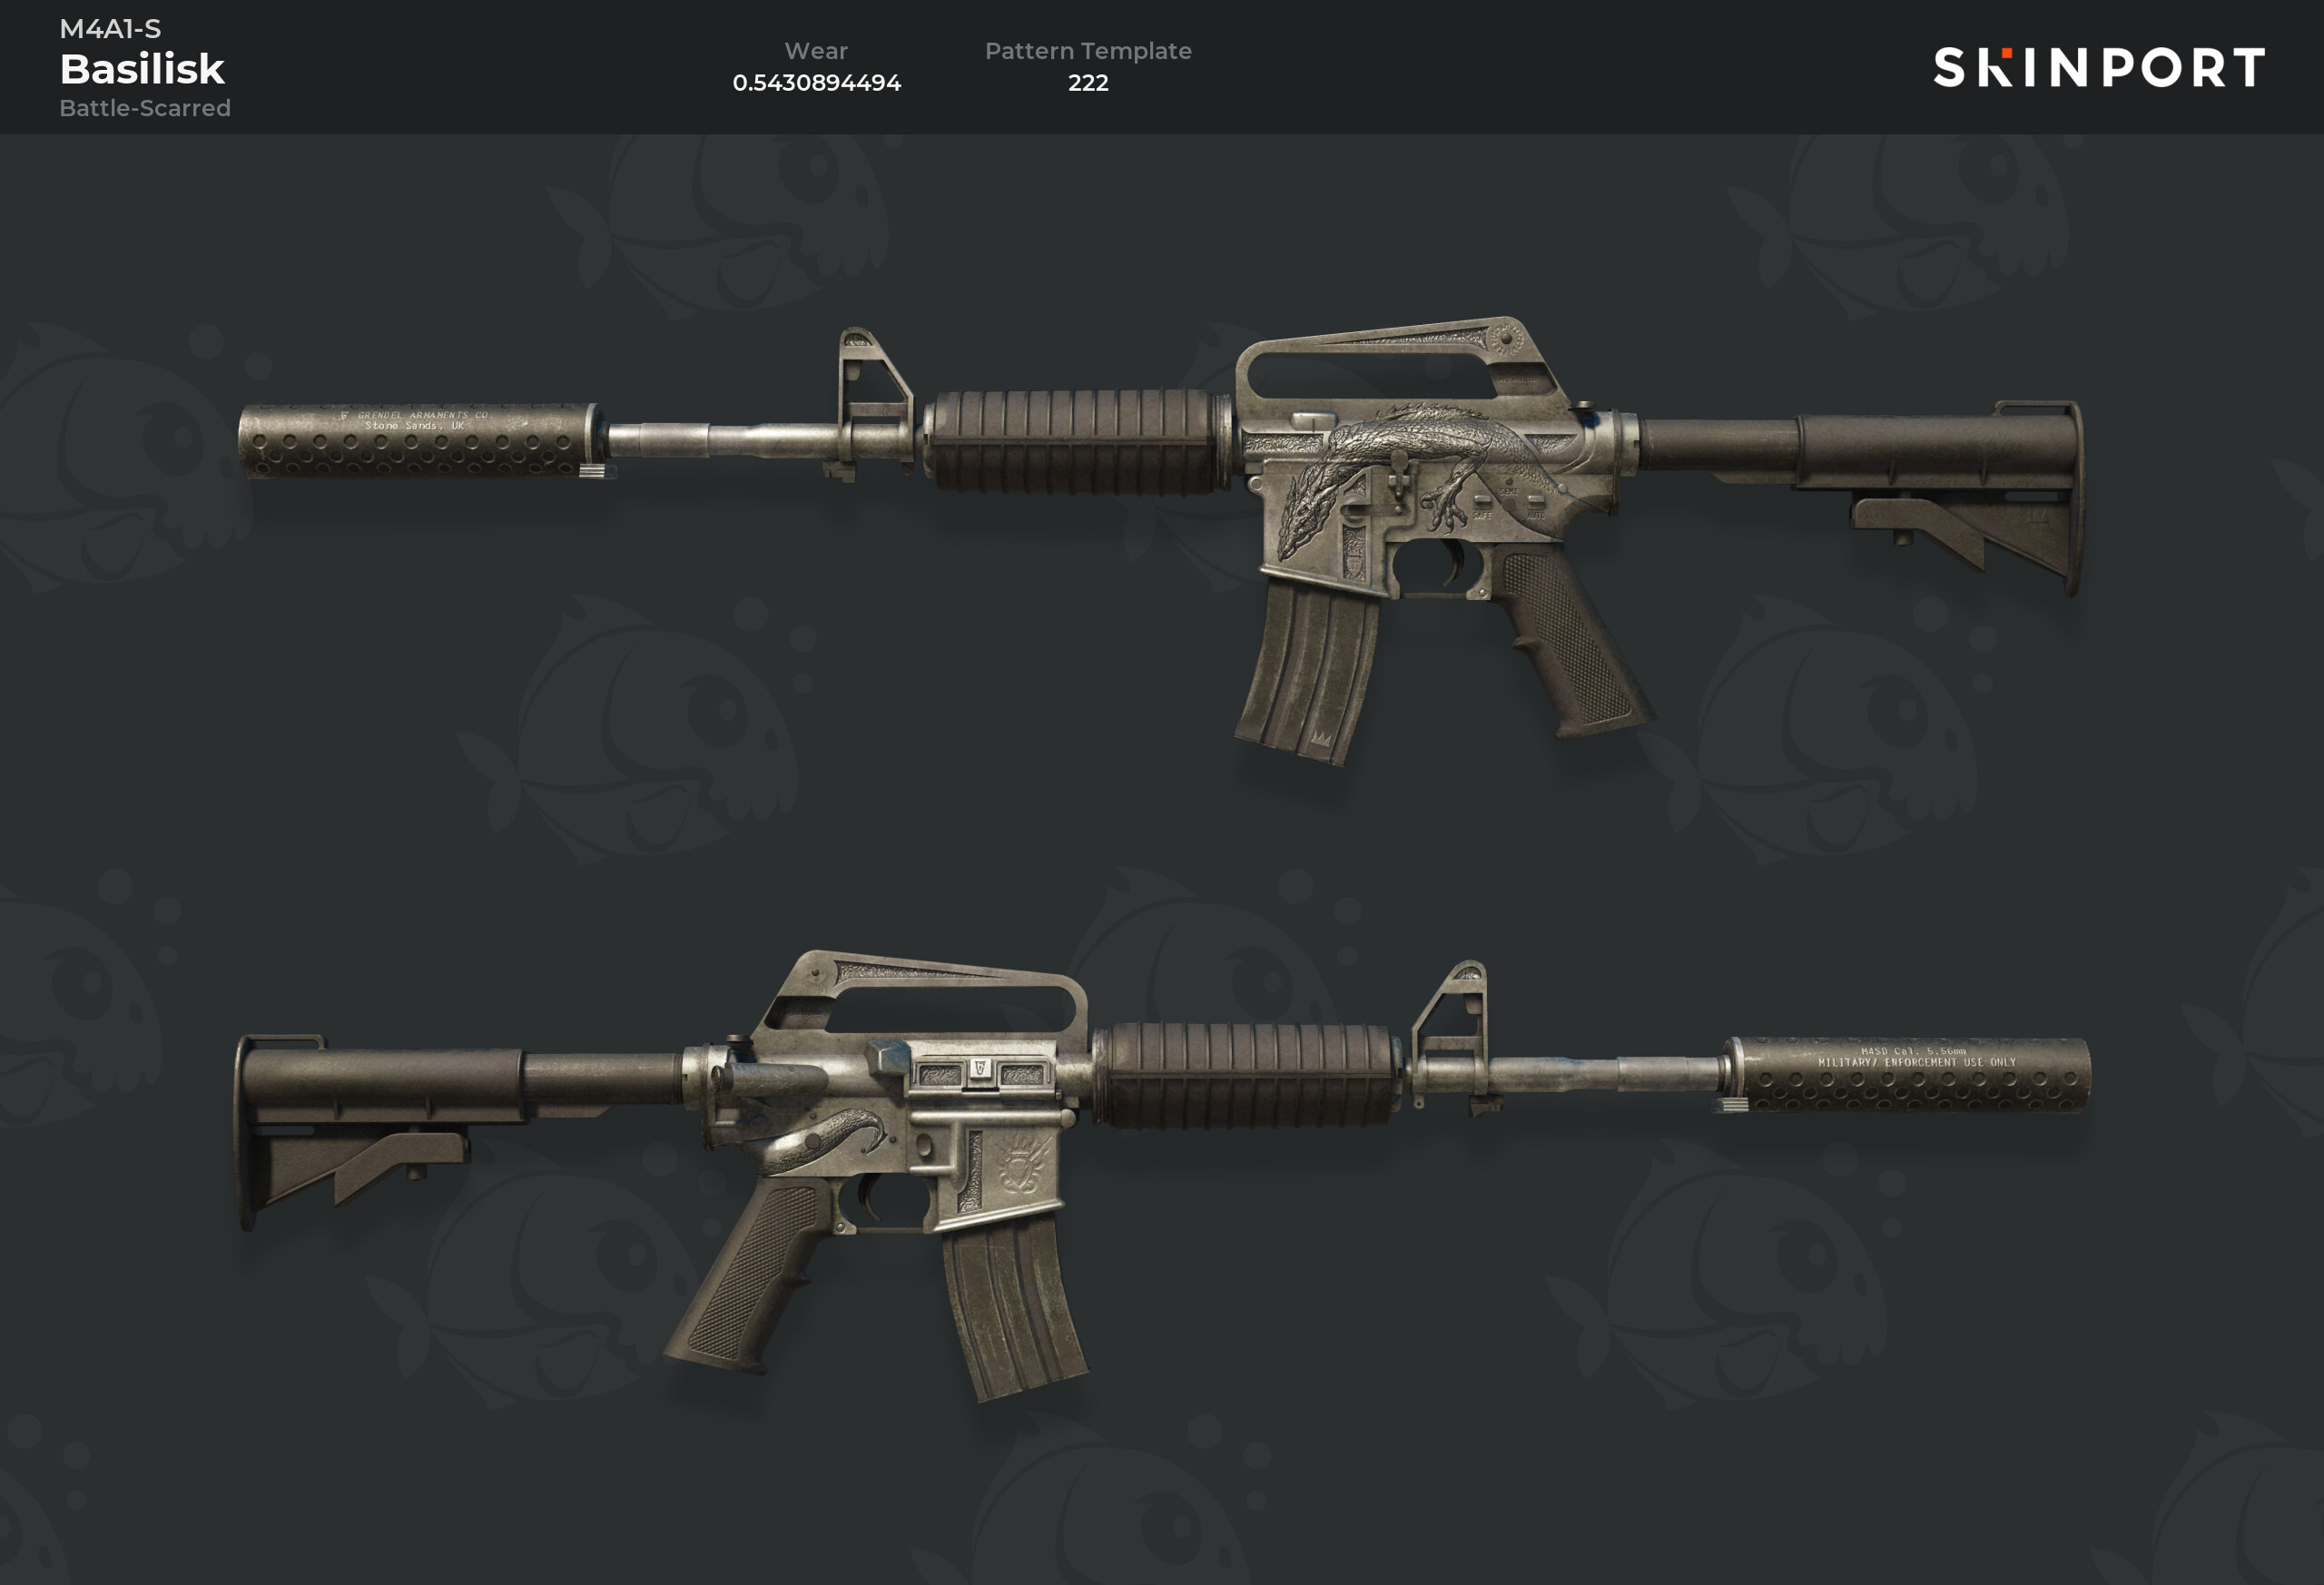Click the wear value 0.5430894494

pos(816,83)
